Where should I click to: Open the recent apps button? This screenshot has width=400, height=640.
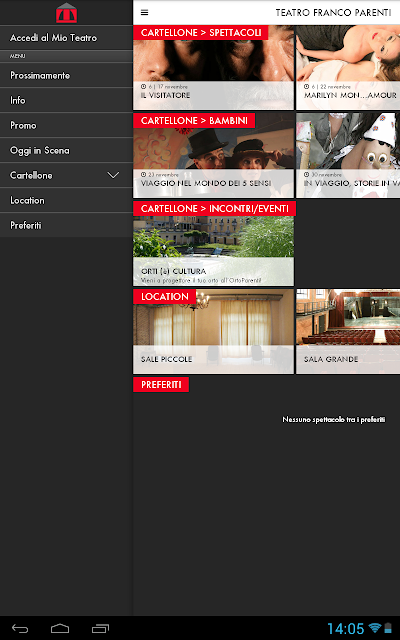(x=100, y=629)
